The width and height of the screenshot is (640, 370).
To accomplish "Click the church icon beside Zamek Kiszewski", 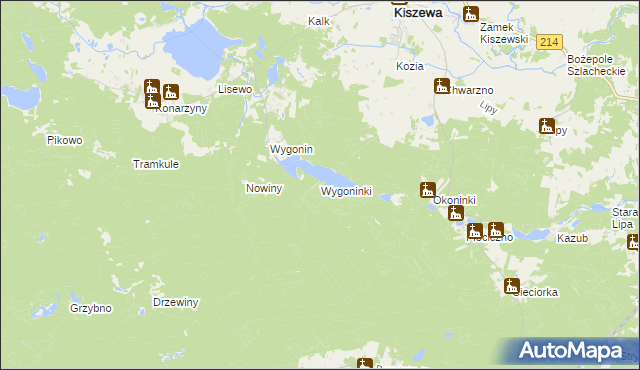I will [x=471, y=14].
